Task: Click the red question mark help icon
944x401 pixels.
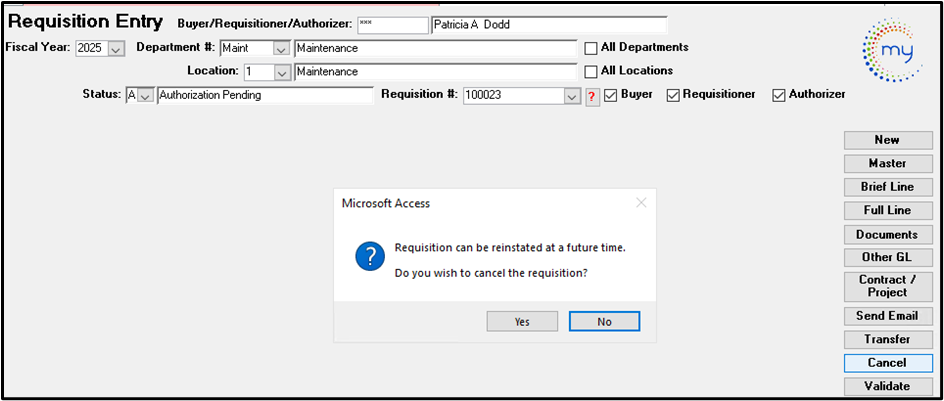Action: 592,96
